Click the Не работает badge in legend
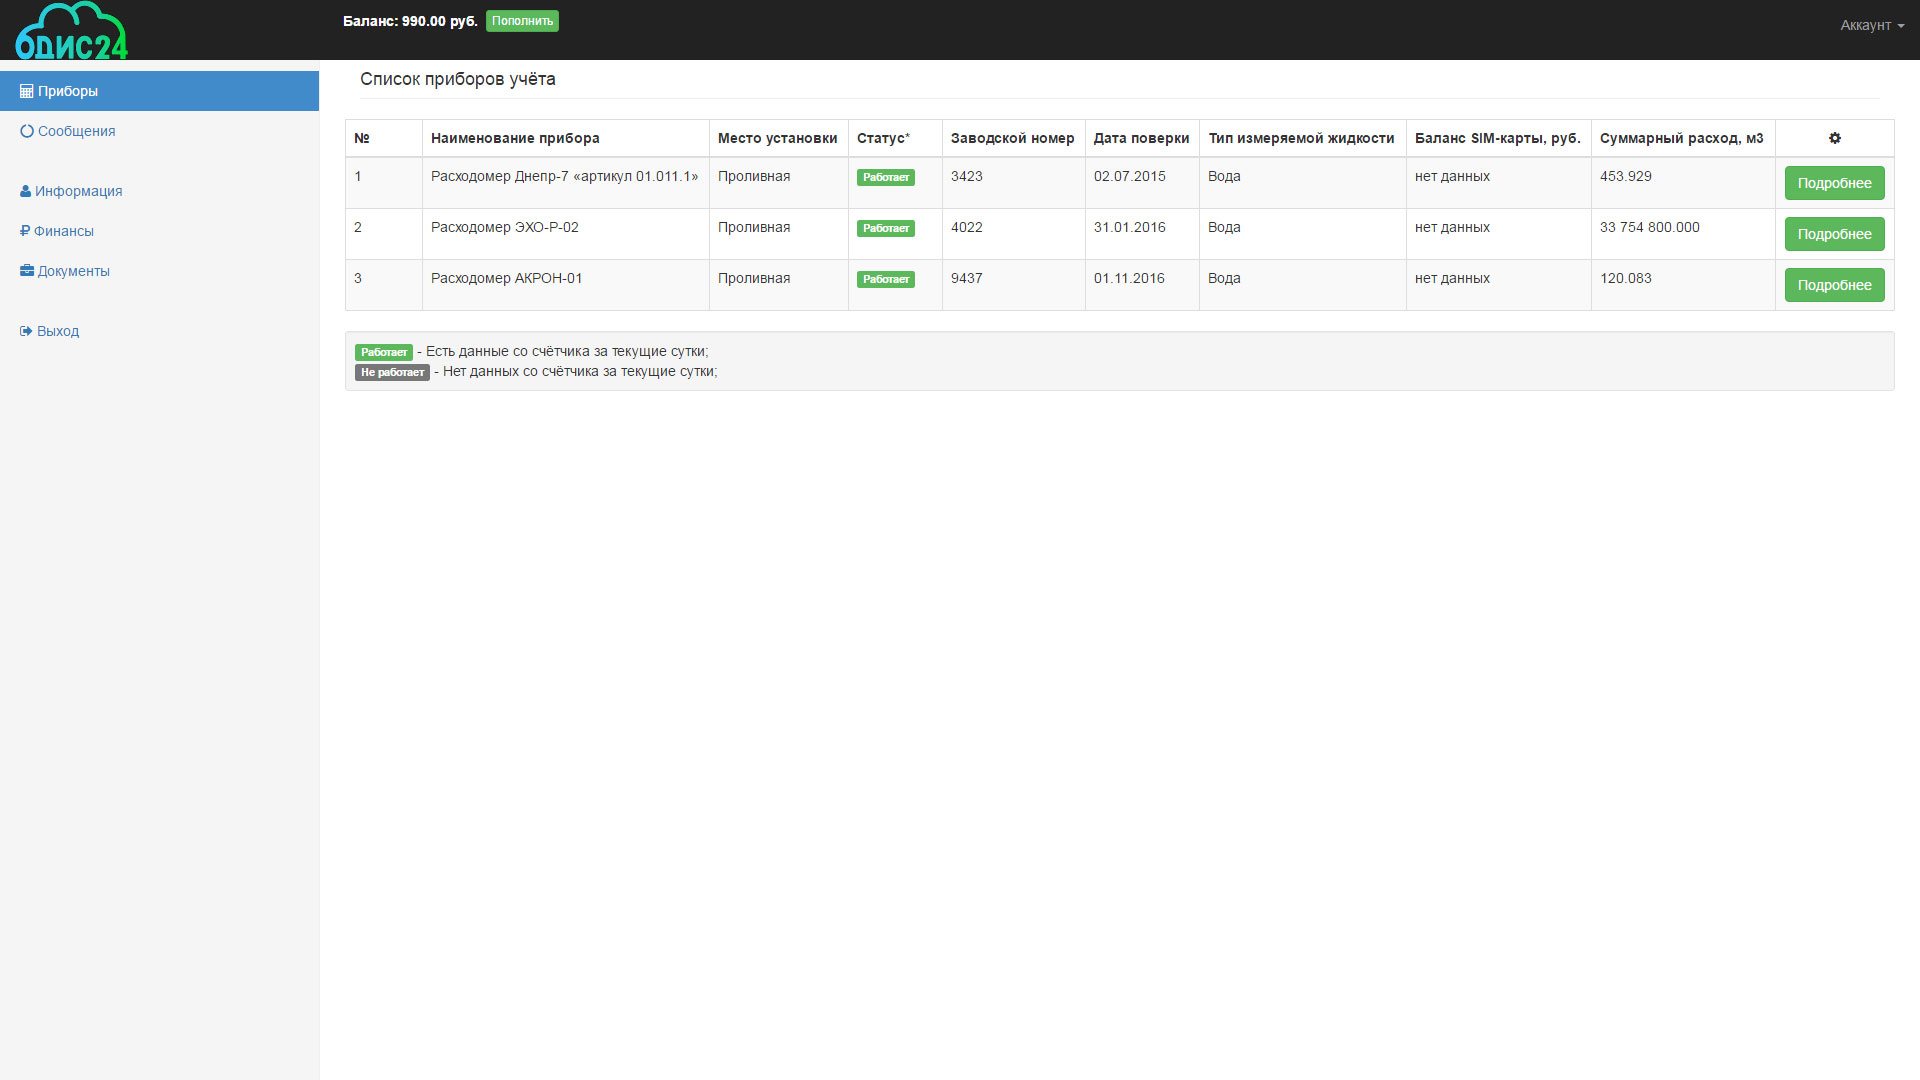 coord(392,372)
